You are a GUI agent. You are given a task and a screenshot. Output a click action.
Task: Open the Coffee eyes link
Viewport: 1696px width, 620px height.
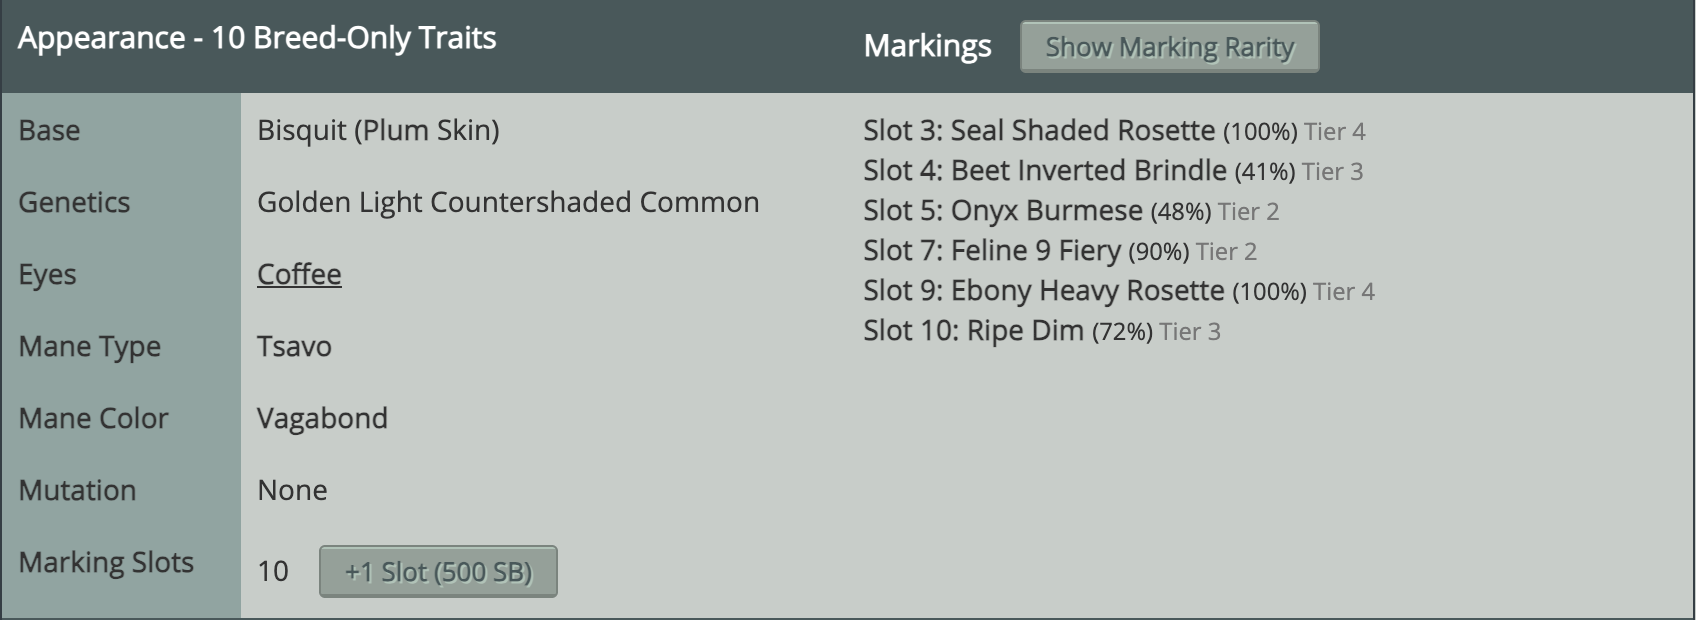(299, 274)
